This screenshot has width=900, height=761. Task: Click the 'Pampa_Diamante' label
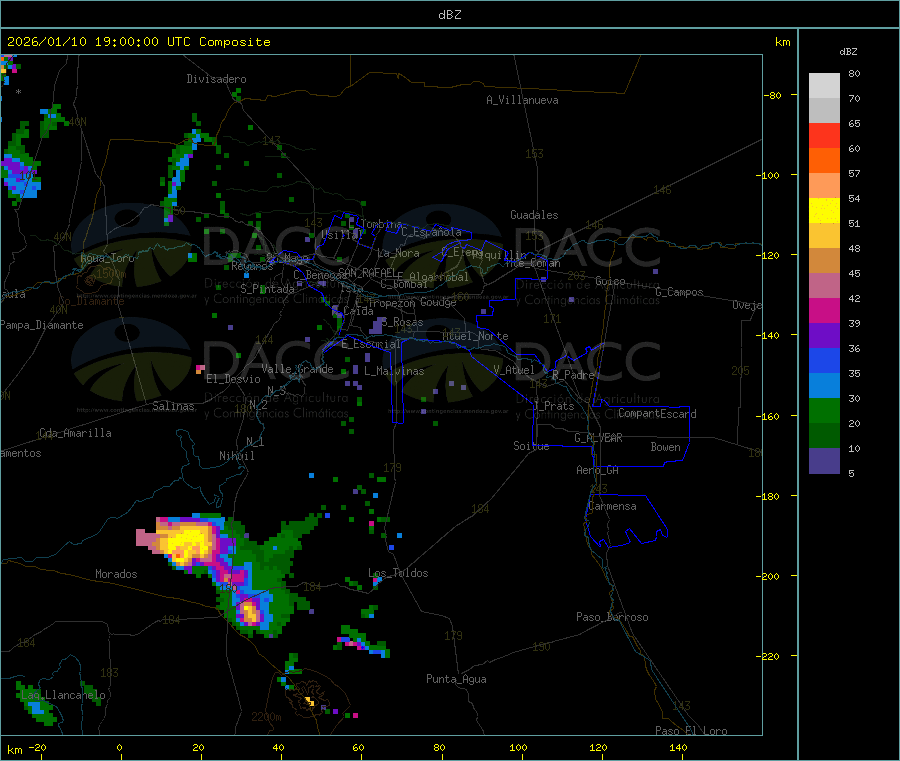click(42, 325)
